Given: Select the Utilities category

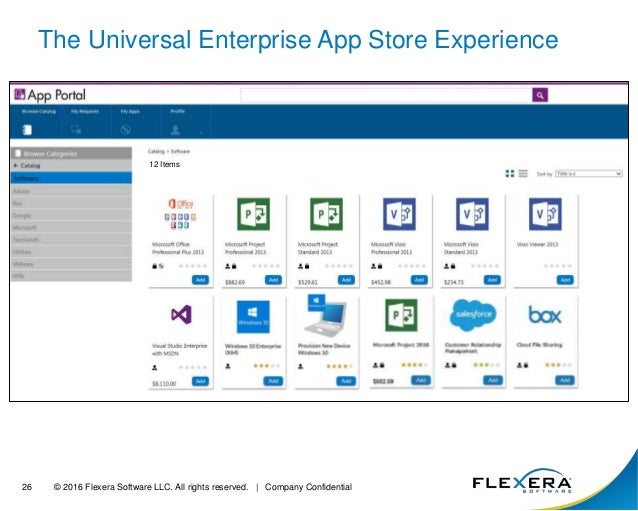Looking at the screenshot, I should coord(71,252).
